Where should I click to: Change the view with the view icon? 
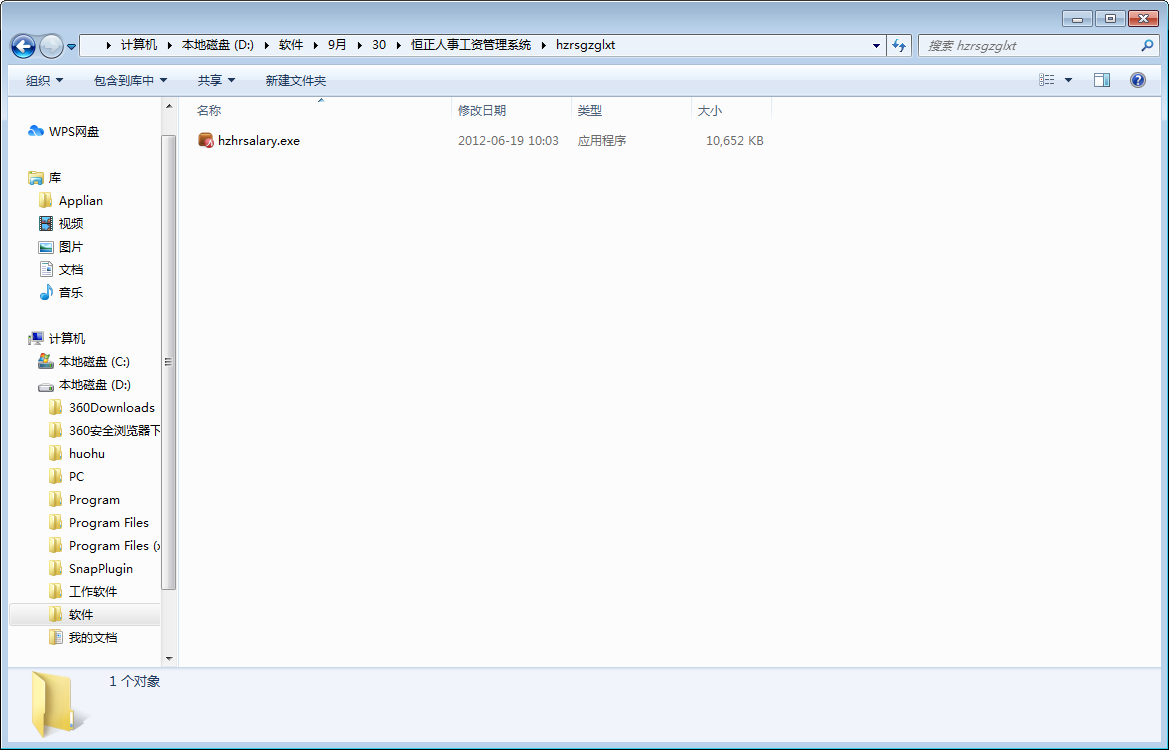pos(1047,80)
